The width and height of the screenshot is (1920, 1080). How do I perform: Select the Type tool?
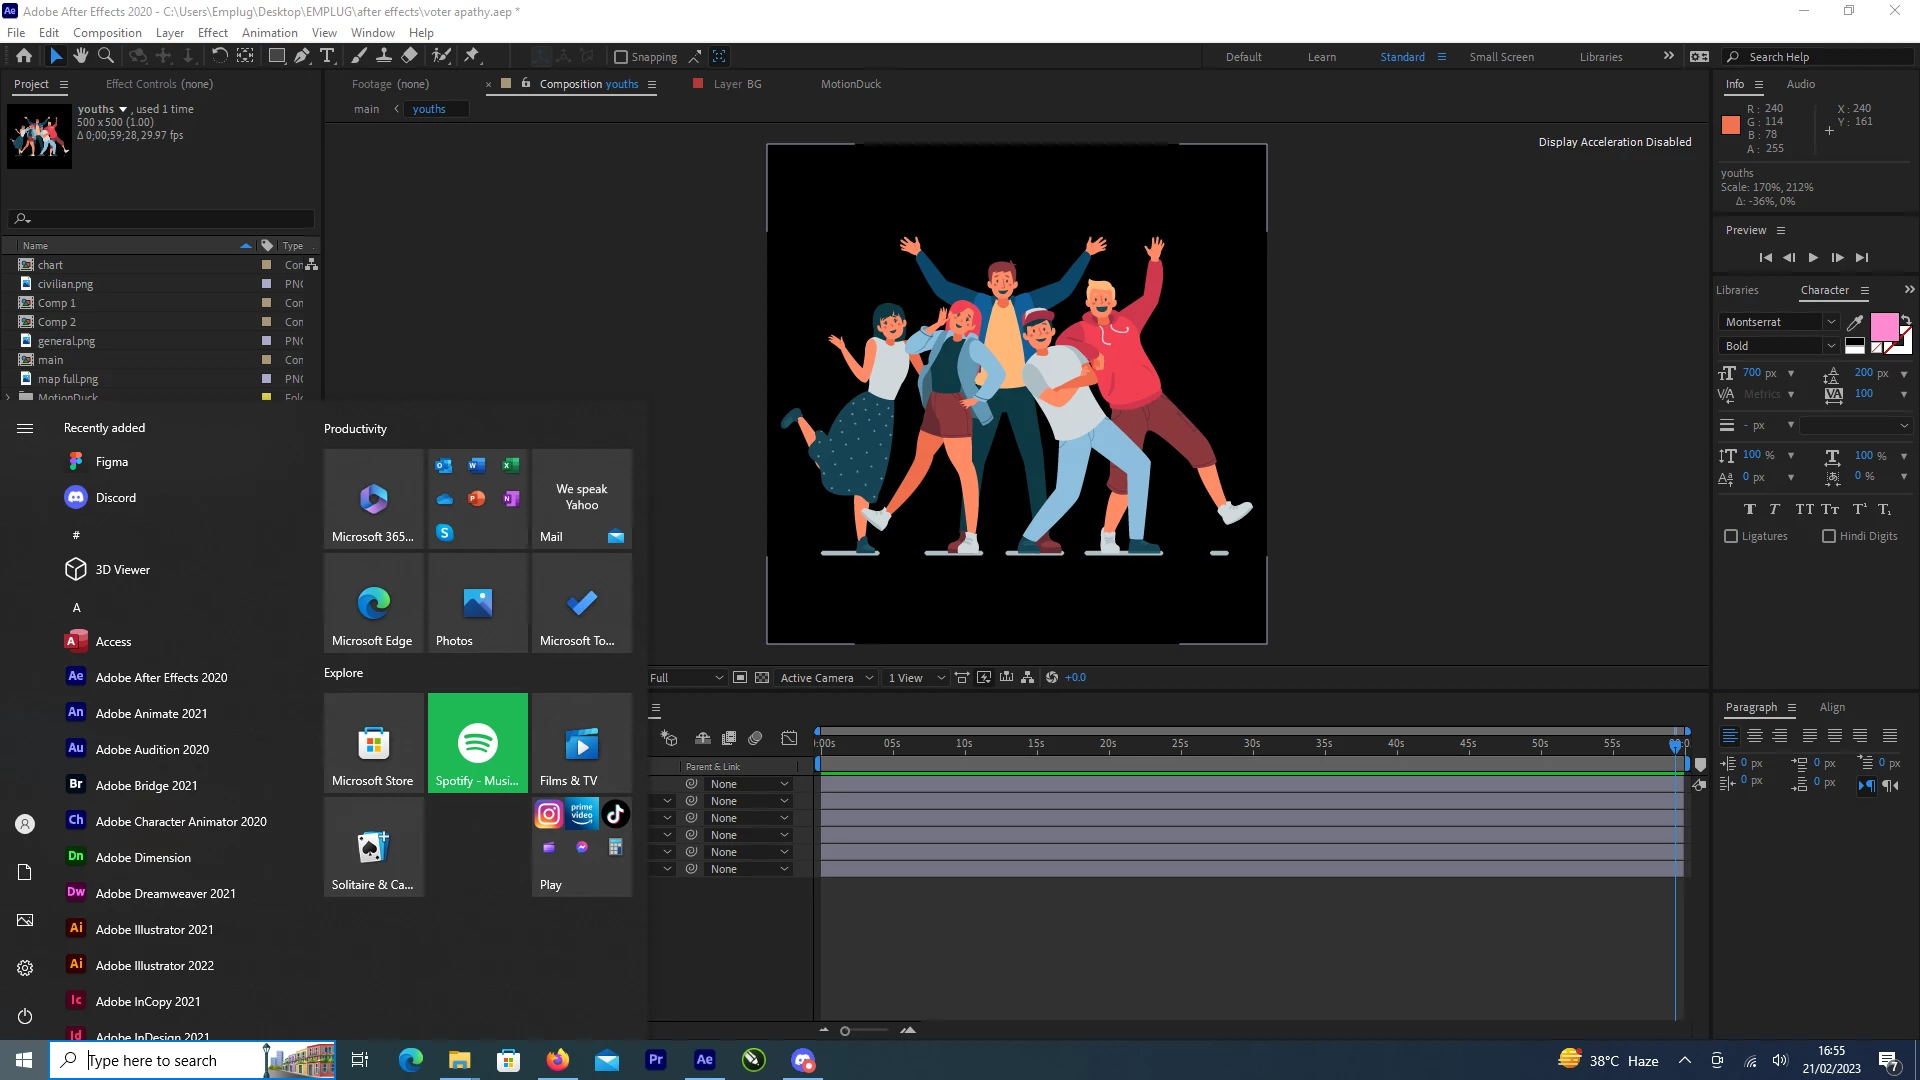pyautogui.click(x=326, y=56)
